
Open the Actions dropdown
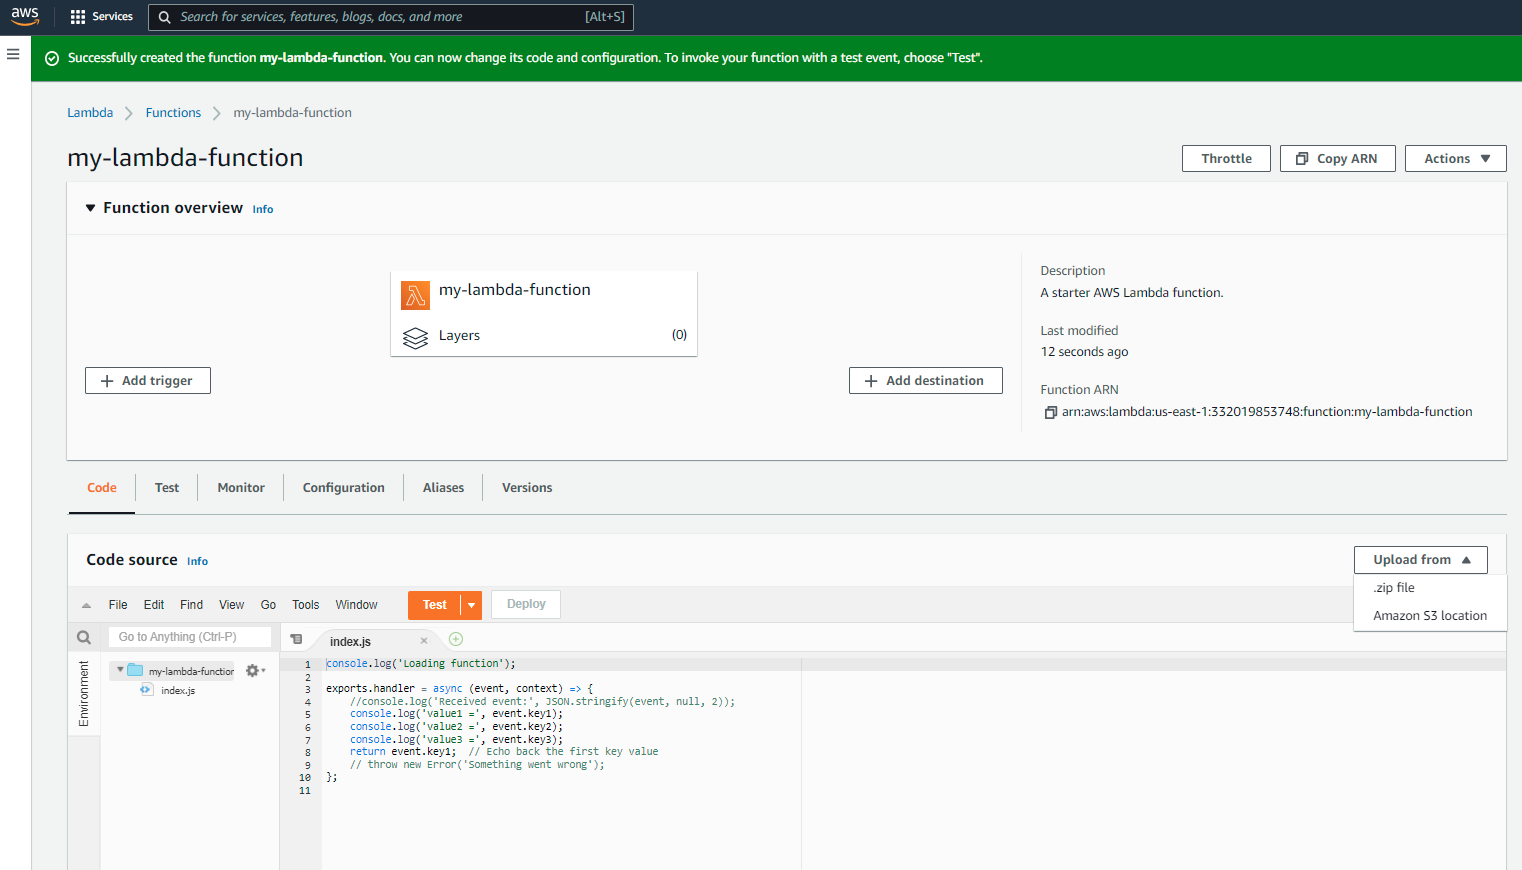click(x=1455, y=159)
